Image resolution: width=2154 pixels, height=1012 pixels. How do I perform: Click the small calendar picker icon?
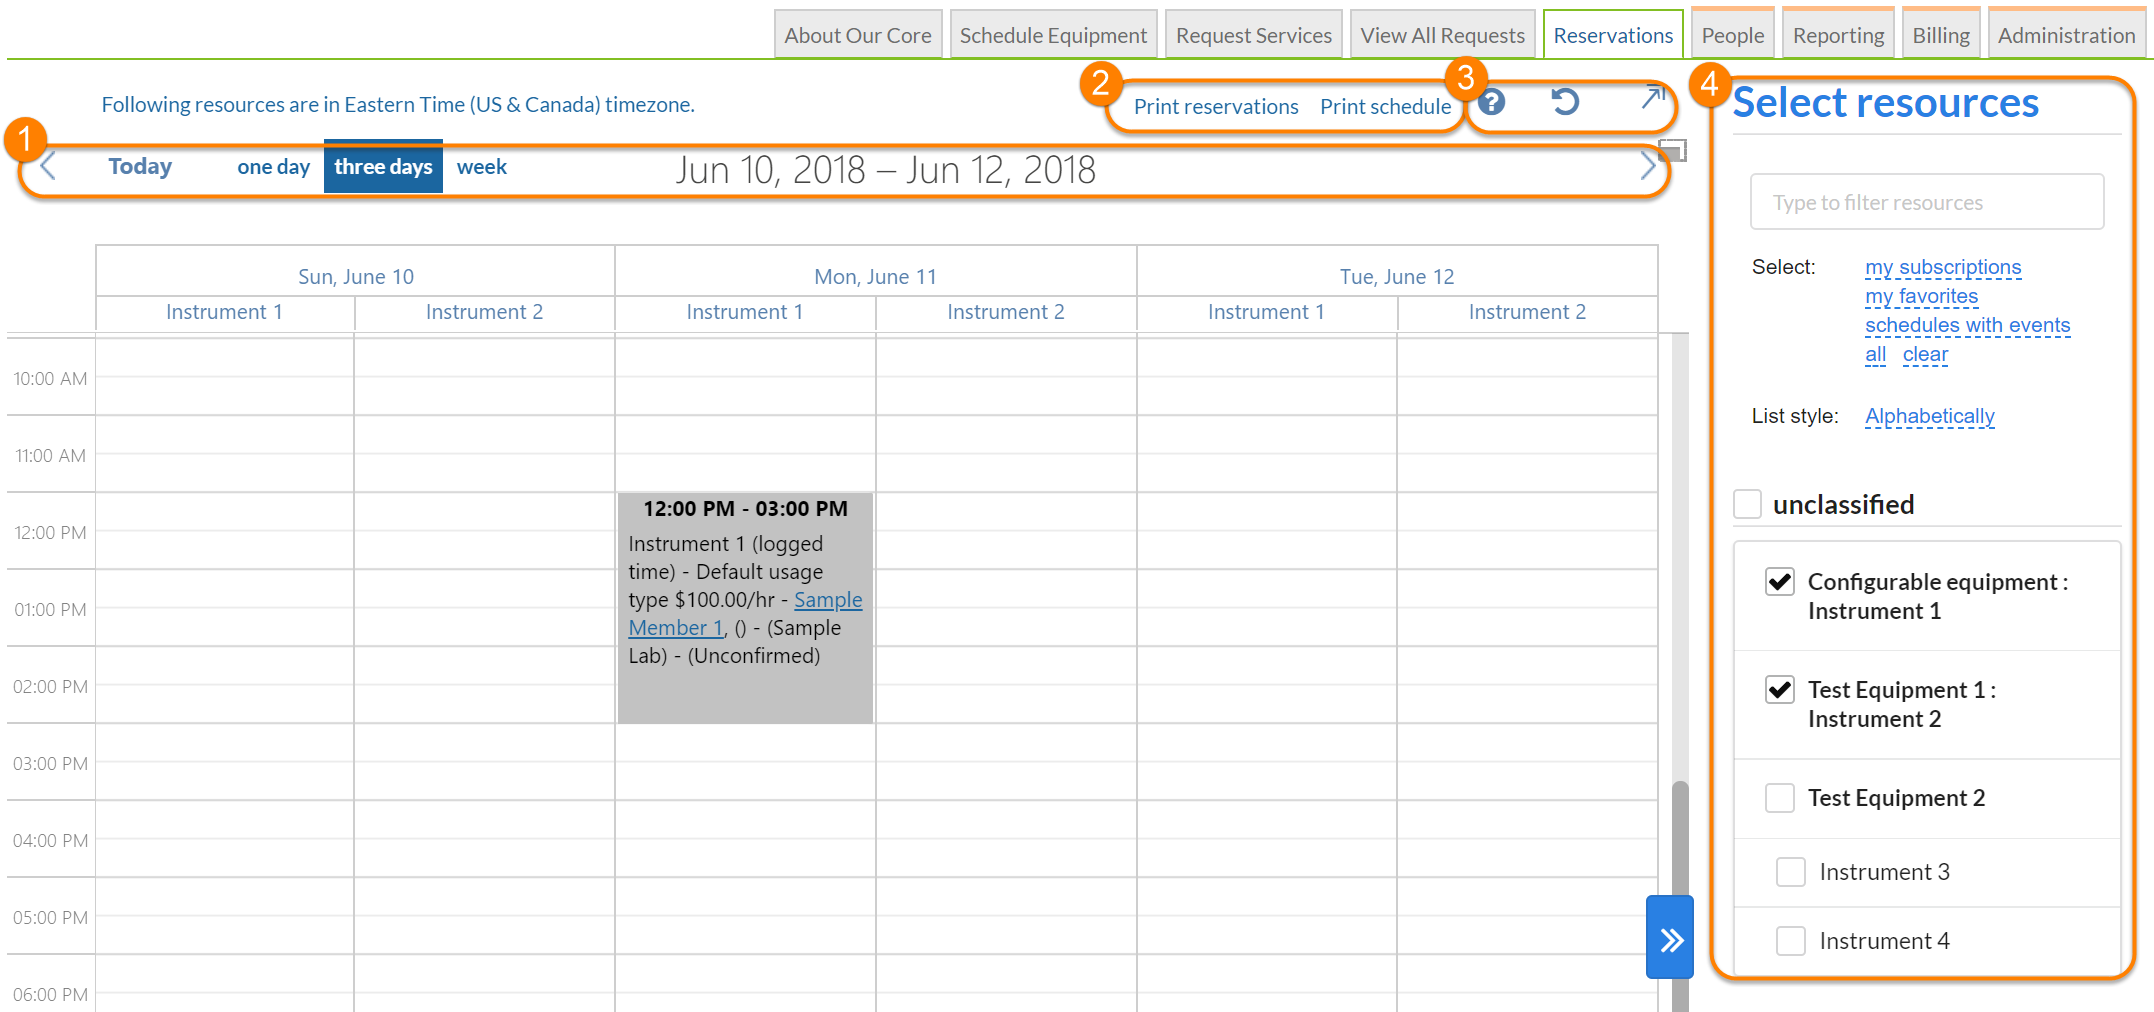coord(1672,151)
